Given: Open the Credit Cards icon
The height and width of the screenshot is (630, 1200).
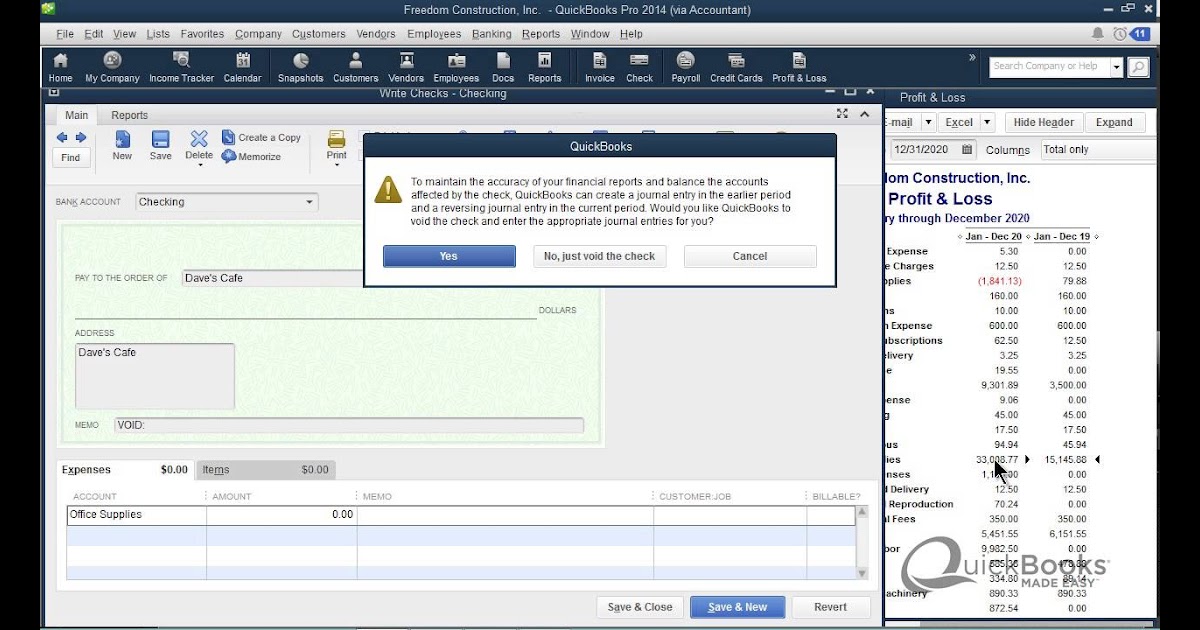Looking at the screenshot, I should tap(736, 67).
